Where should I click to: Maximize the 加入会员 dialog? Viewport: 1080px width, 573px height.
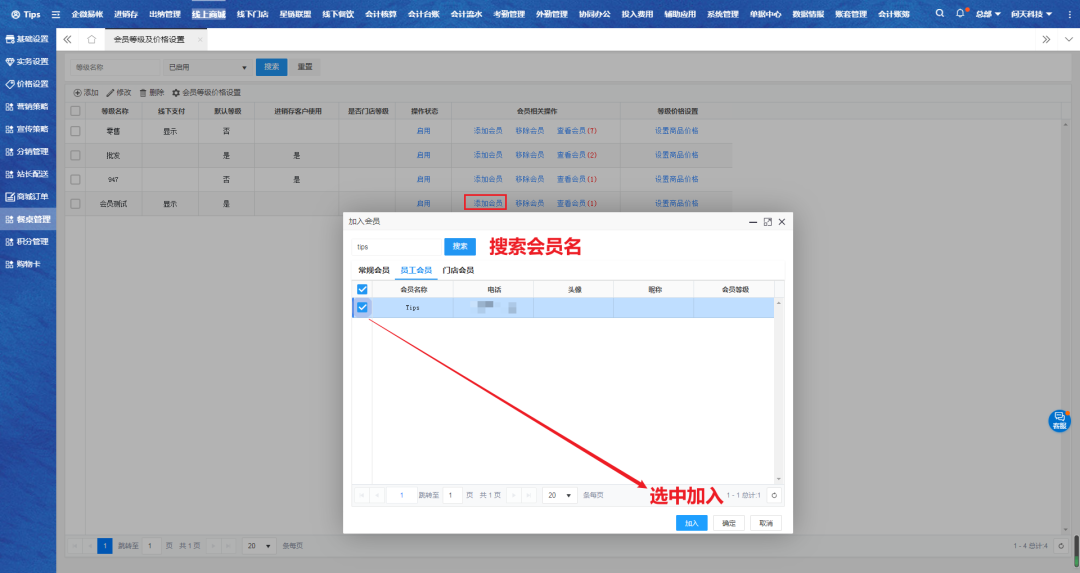767,221
